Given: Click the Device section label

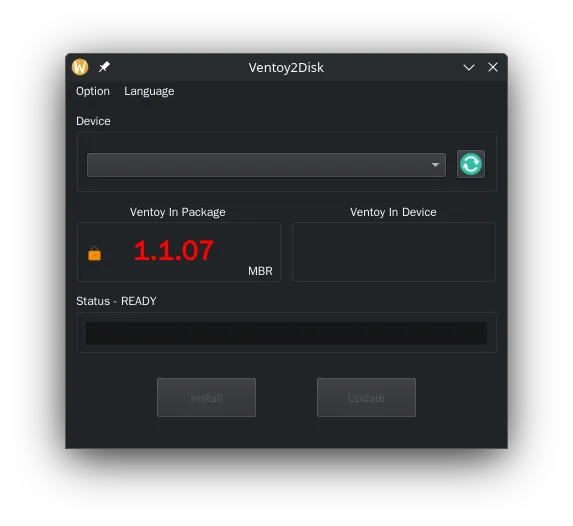Looking at the screenshot, I should [93, 121].
